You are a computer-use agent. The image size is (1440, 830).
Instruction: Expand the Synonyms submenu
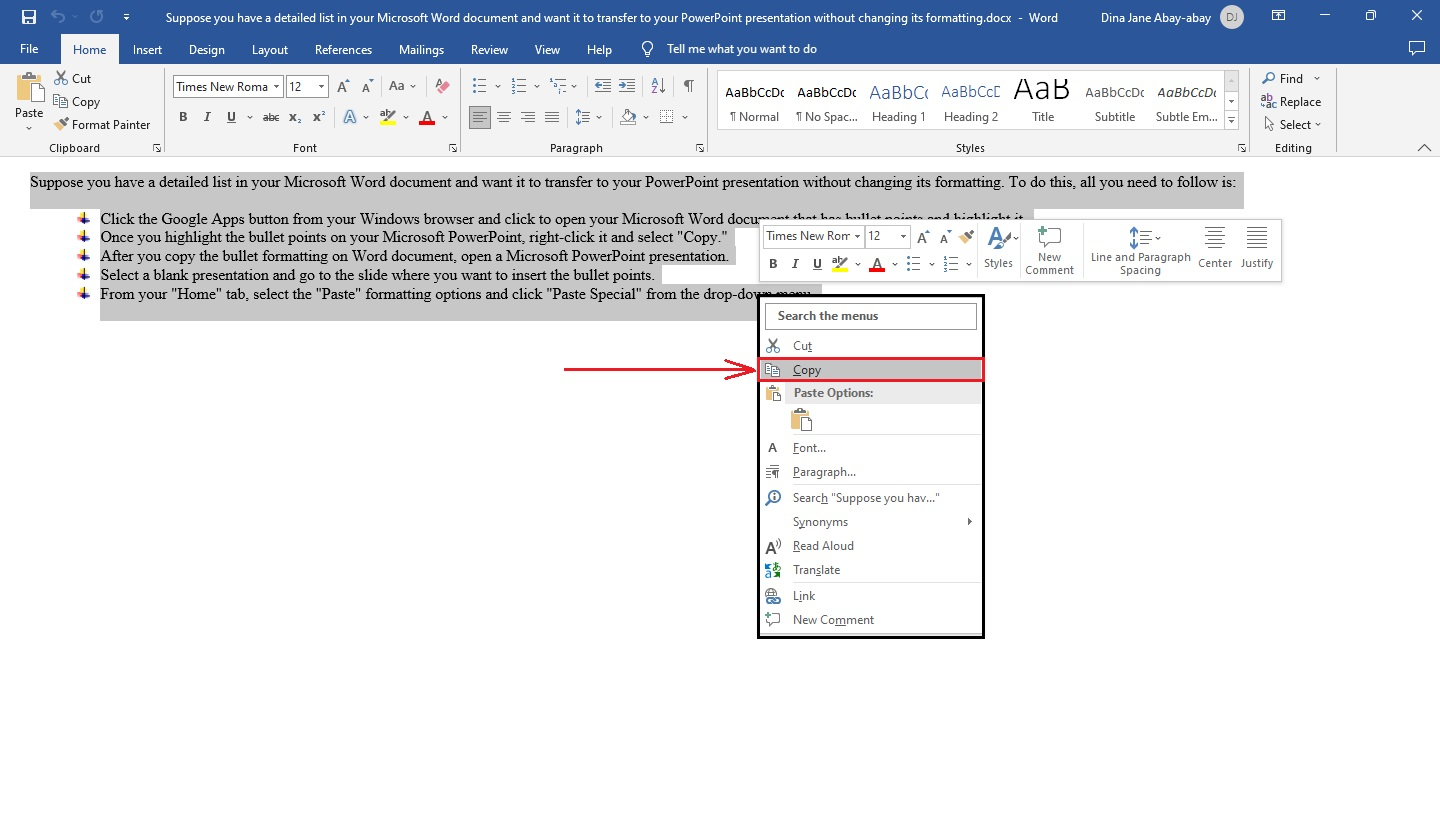[820, 521]
